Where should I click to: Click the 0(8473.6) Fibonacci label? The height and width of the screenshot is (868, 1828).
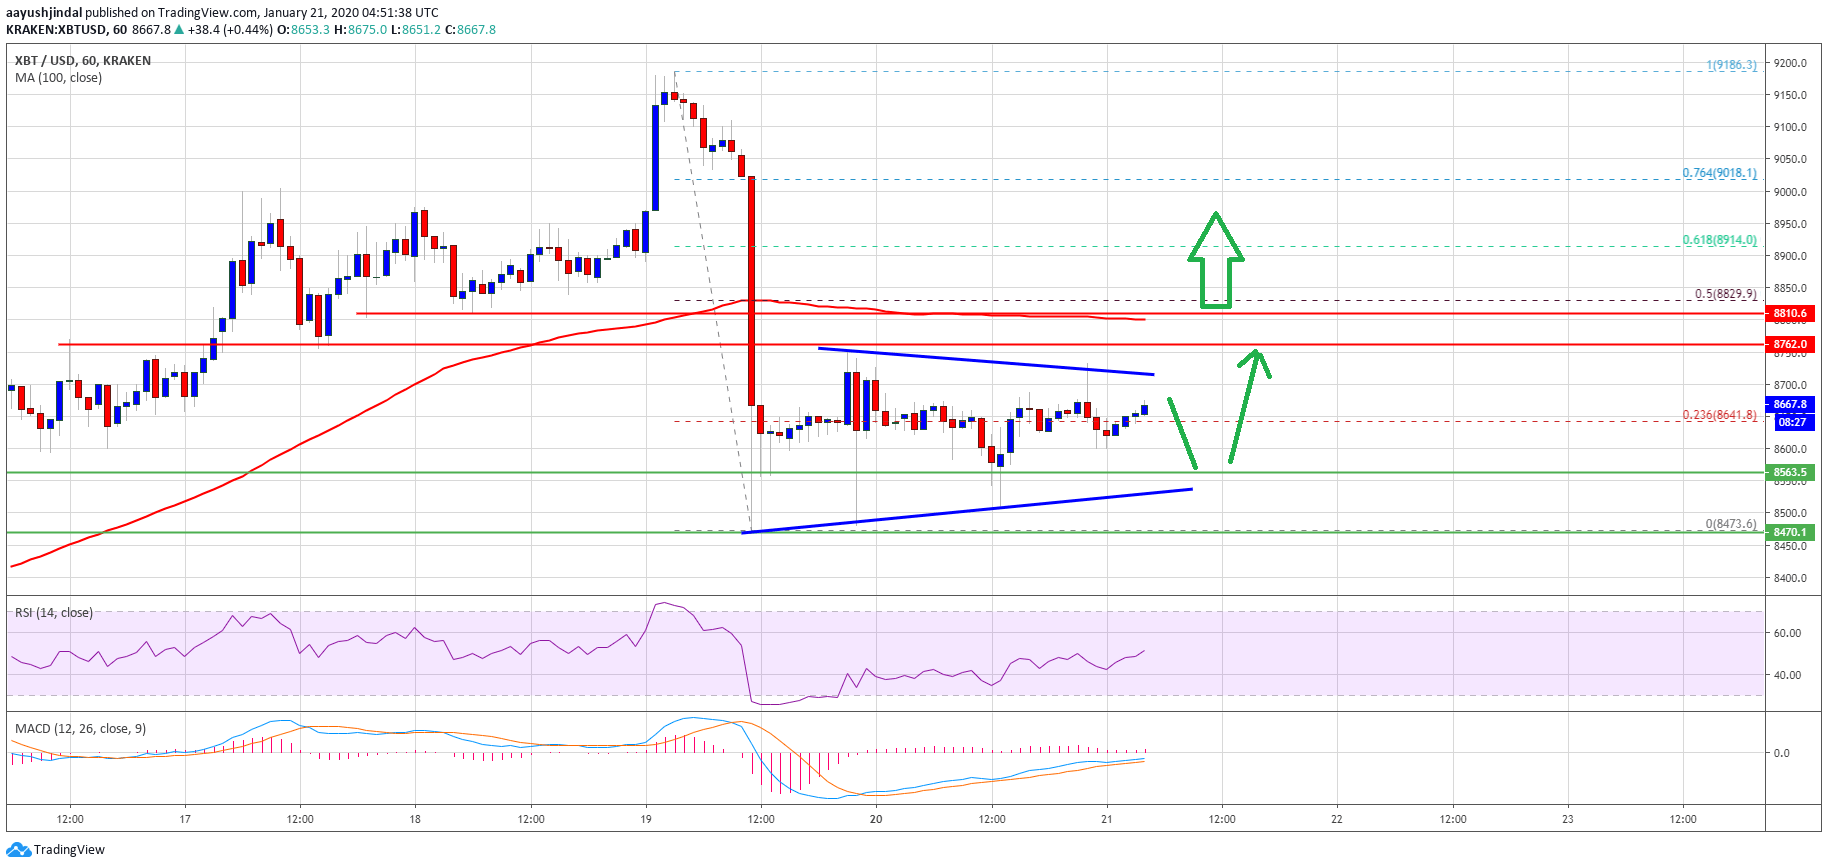pyautogui.click(x=1731, y=524)
